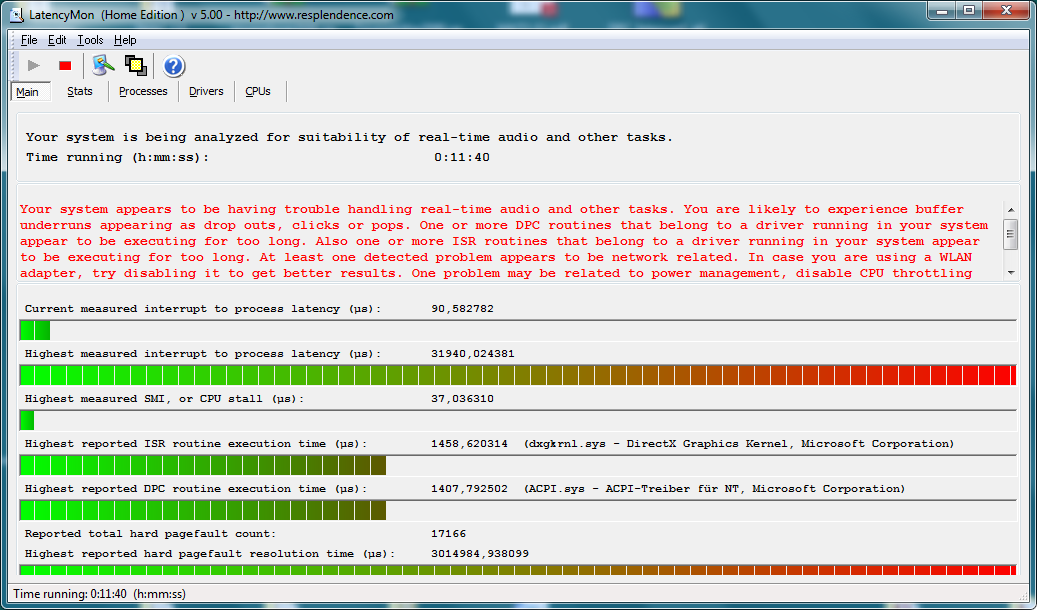The width and height of the screenshot is (1037, 610).
Task: Click the red warning message text
Action: 504,241
